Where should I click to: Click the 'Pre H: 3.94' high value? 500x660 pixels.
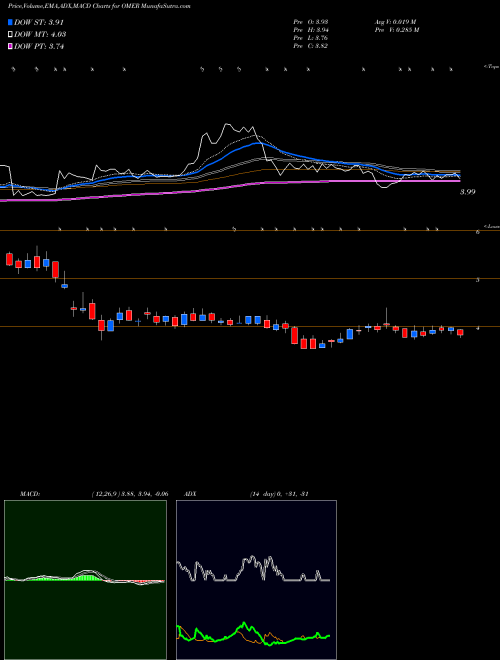click(x=311, y=30)
